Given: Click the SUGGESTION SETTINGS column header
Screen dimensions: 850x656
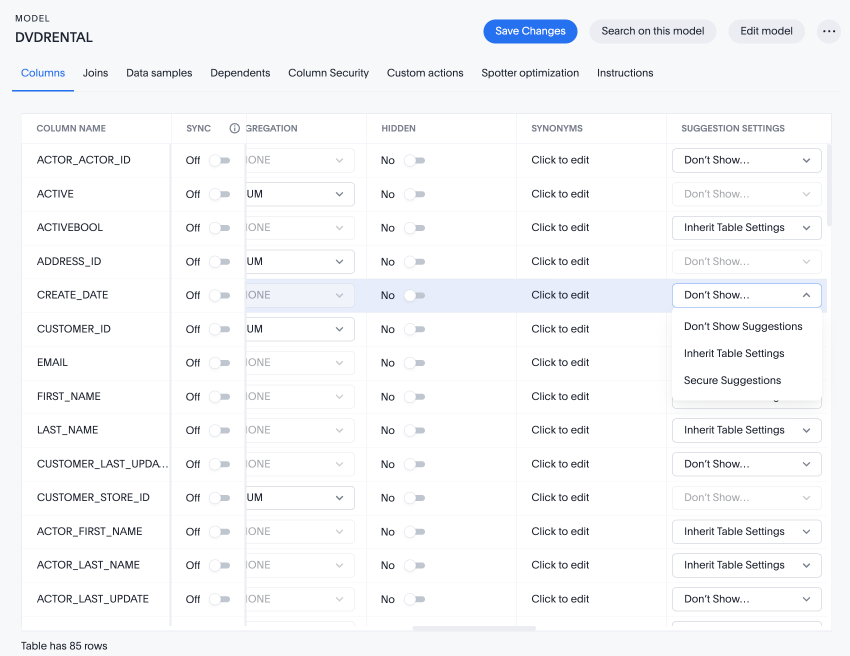Looking at the screenshot, I should (732, 128).
